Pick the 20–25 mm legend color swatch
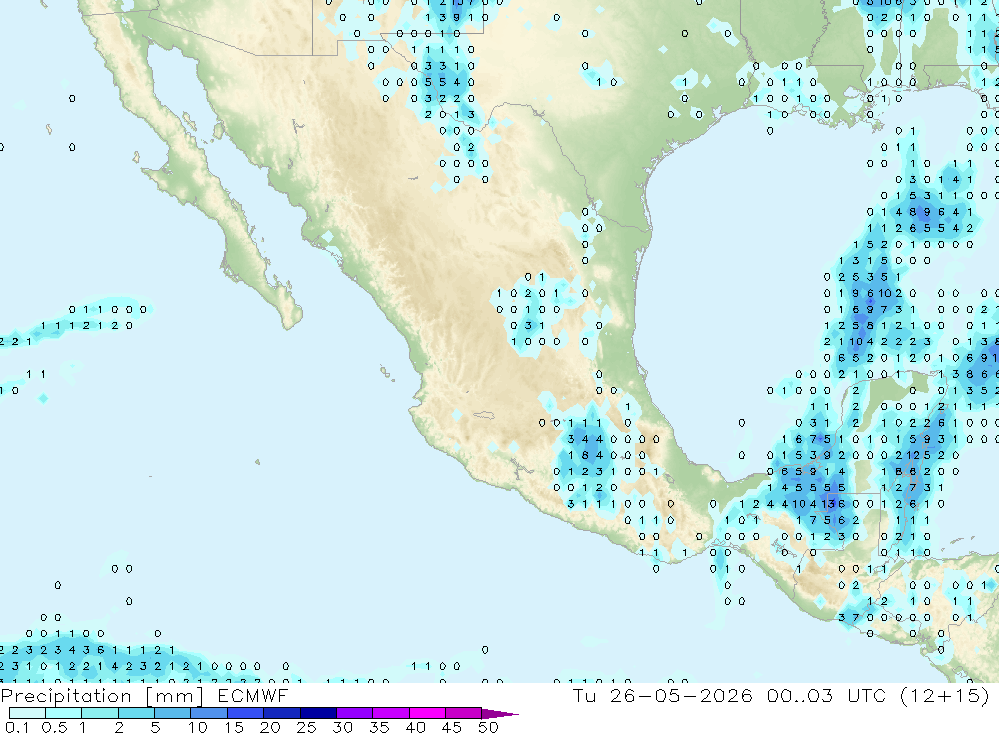This screenshot has width=1000, height=733. [x=282, y=713]
